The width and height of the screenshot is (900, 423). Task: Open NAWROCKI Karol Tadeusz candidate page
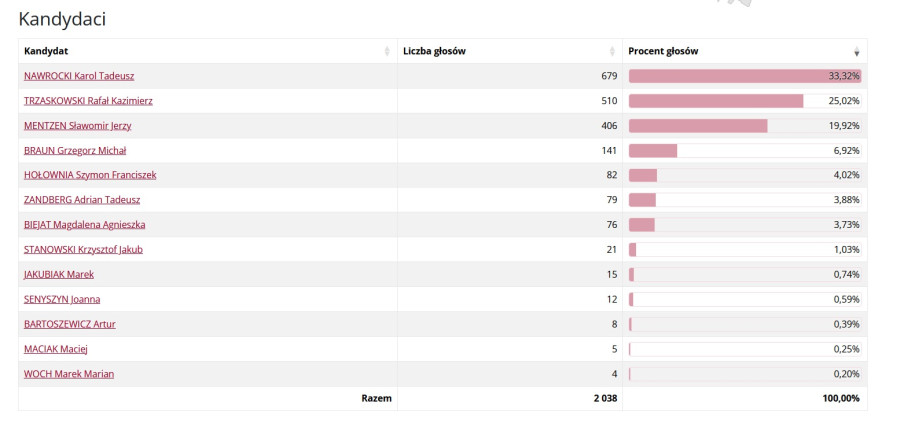click(x=79, y=76)
